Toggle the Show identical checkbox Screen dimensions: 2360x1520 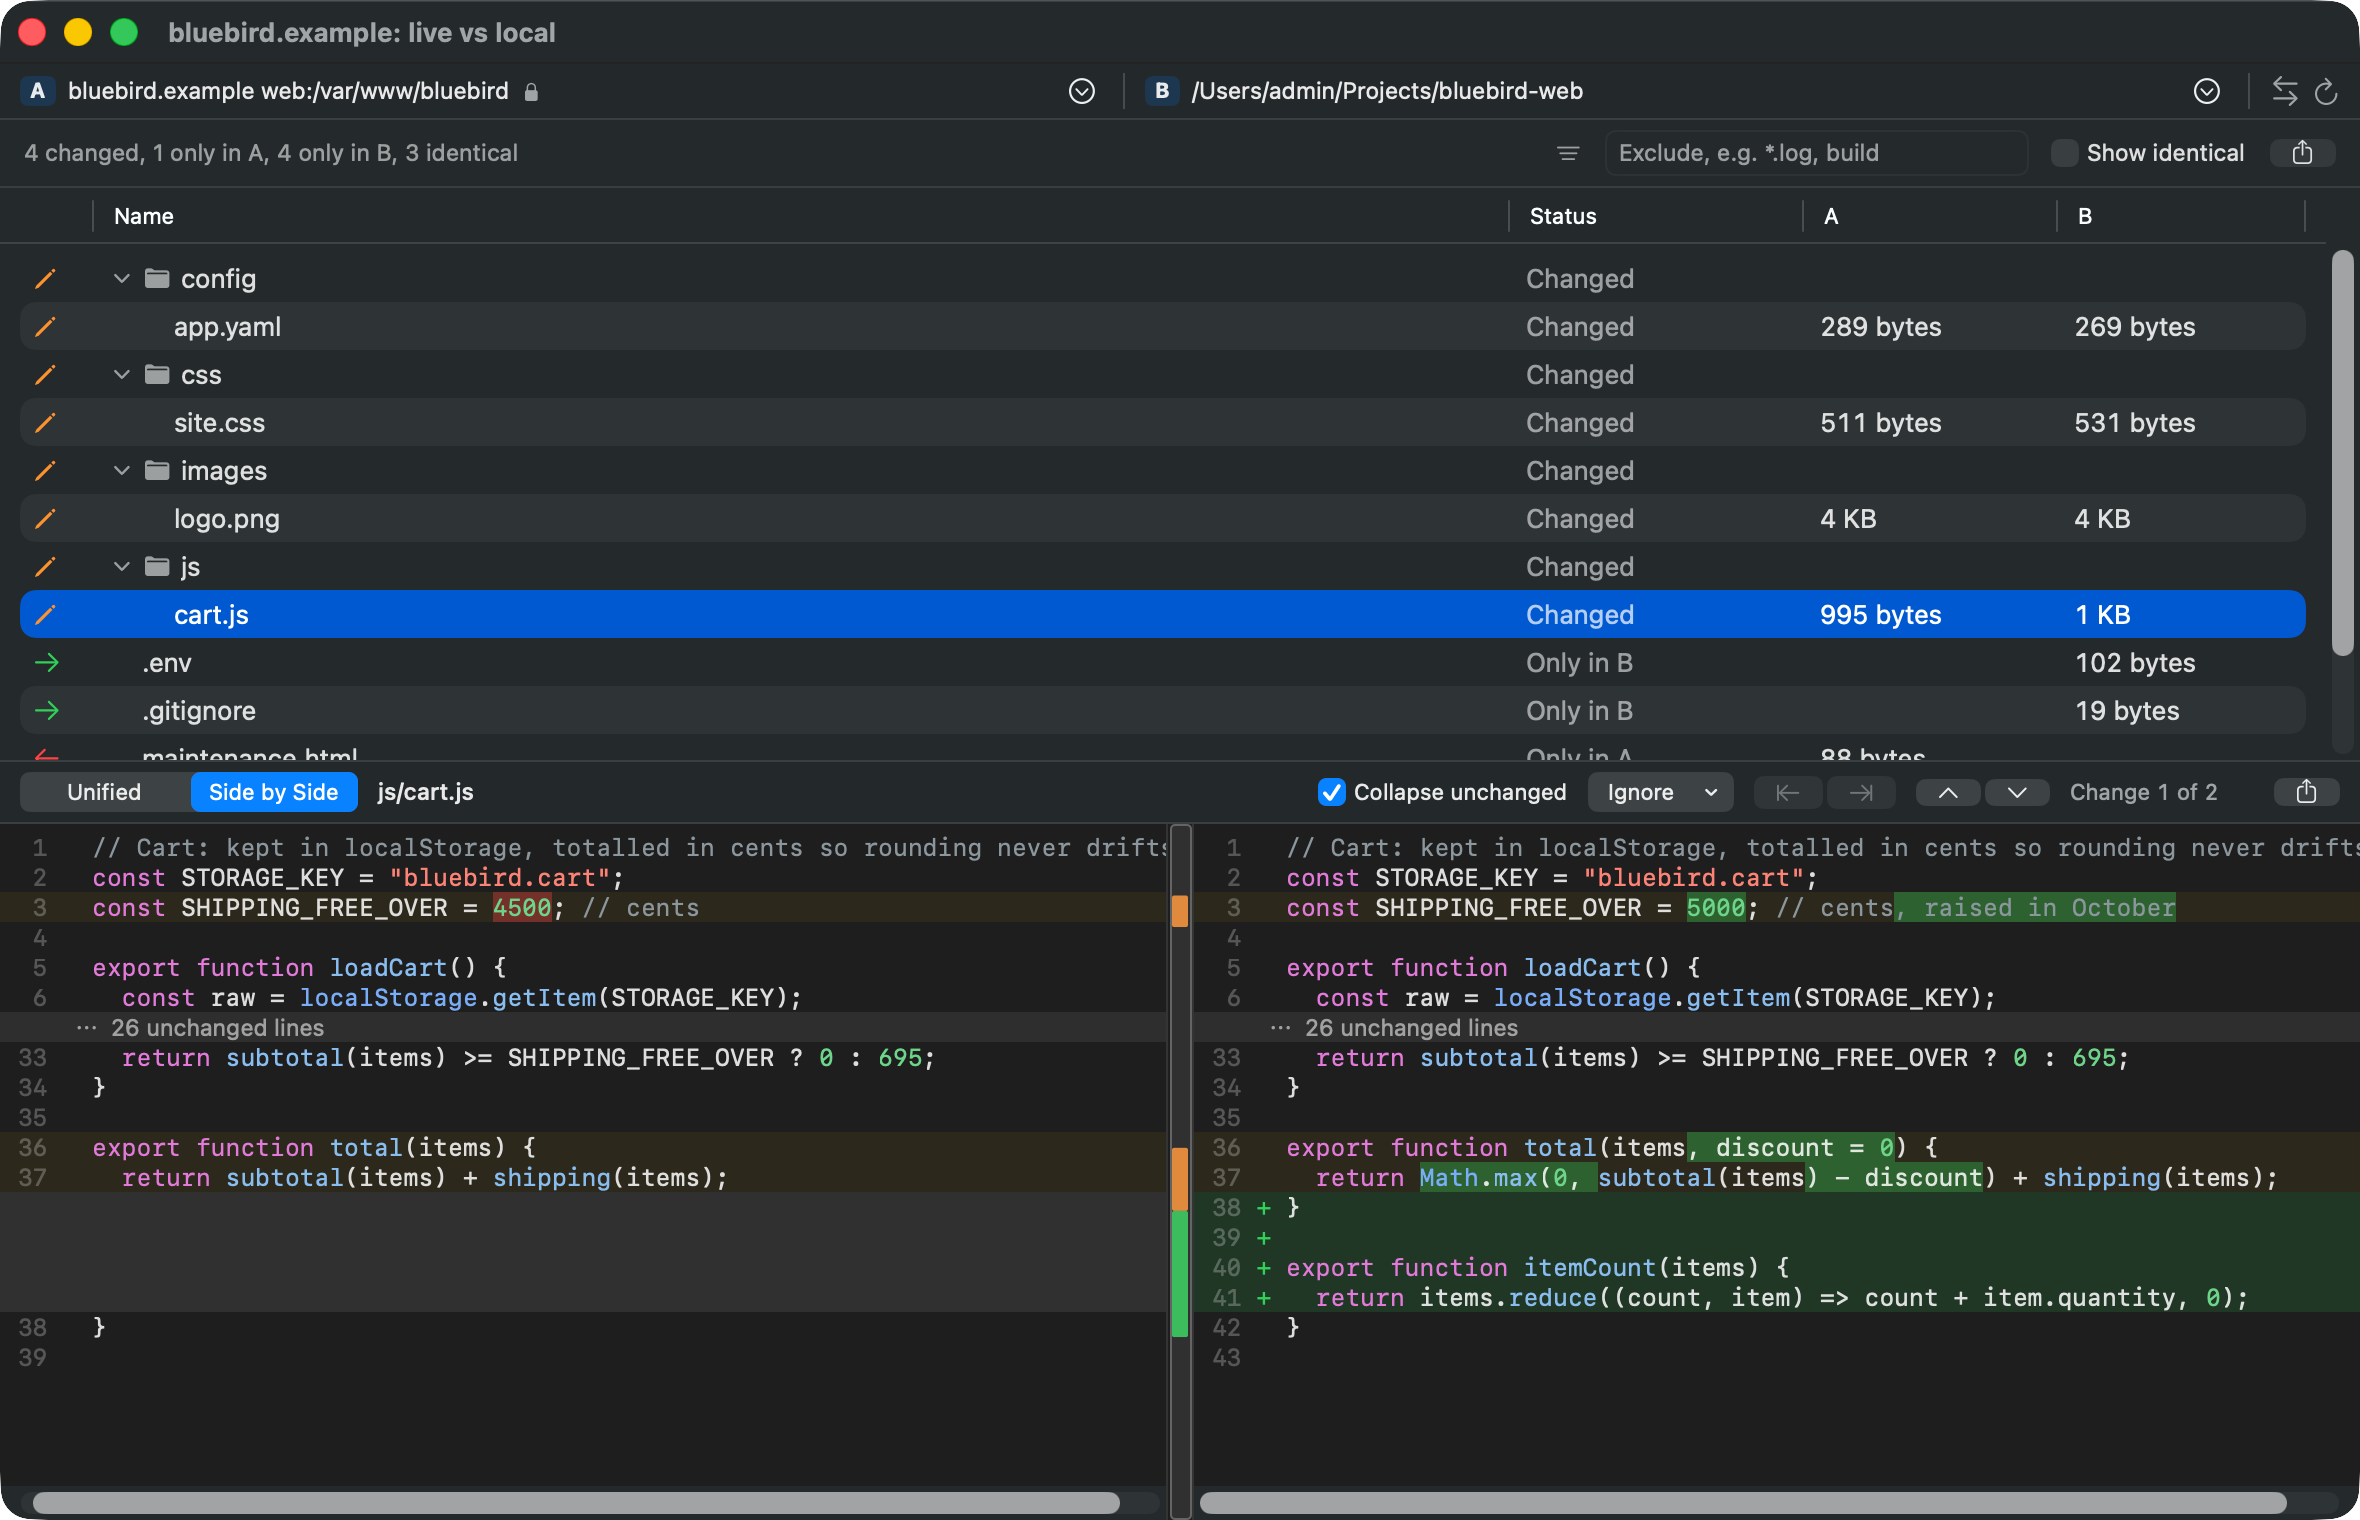(x=2064, y=153)
